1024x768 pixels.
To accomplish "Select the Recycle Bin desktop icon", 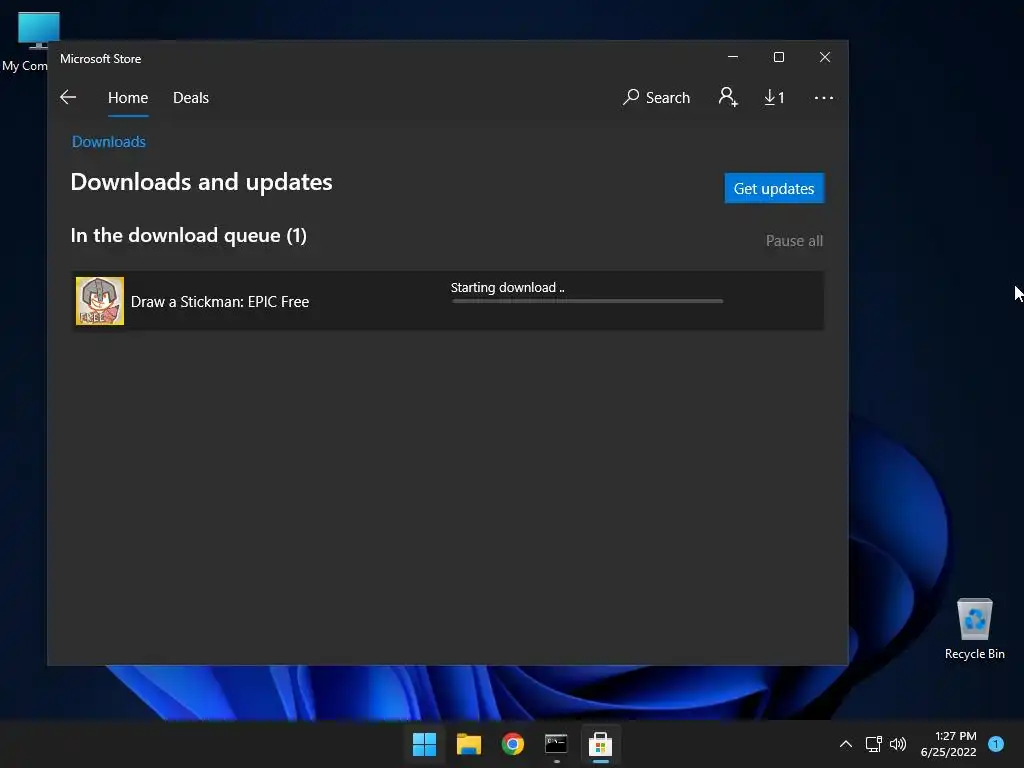I will coord(974,628).
